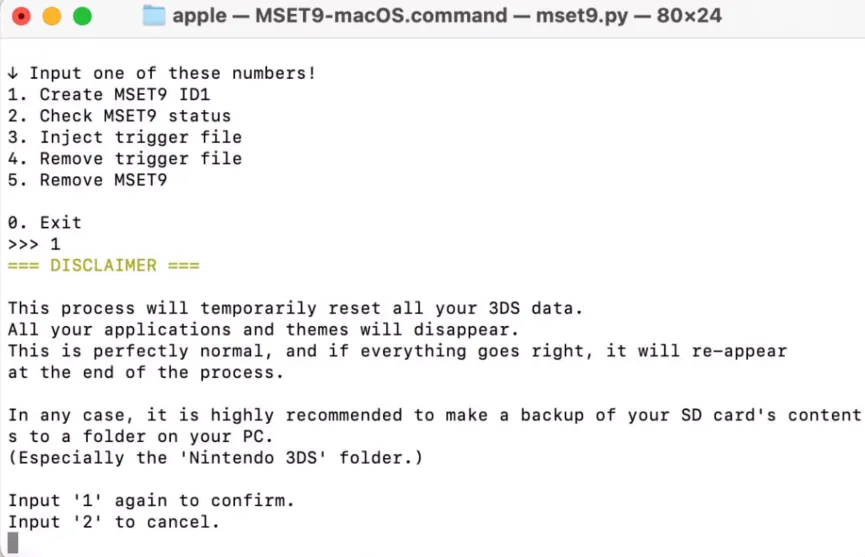Click the '3. Inject trigger file' line
Image resolution: width=865 pixels, height=557 pixels.
tap(124, 137)
